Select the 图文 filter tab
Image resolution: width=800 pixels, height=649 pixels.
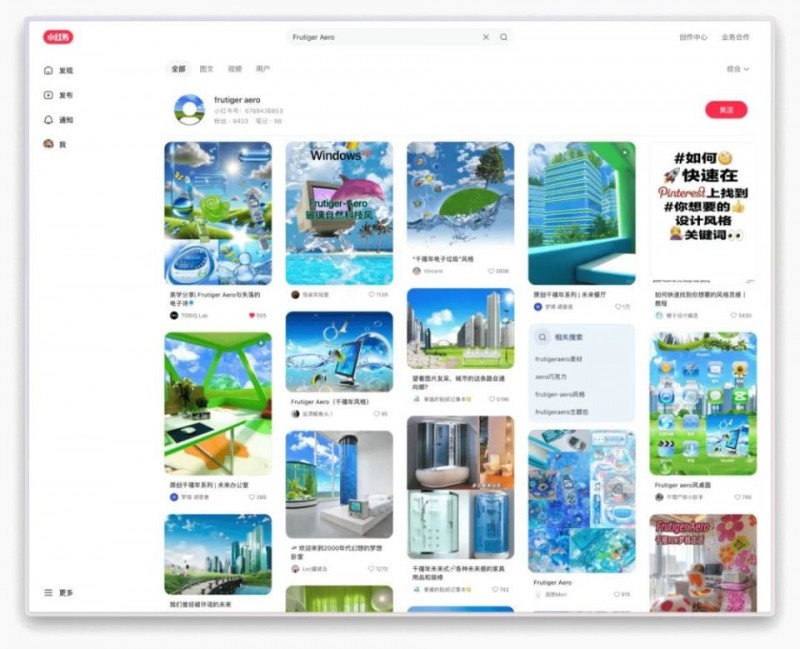tap(207, 69)
